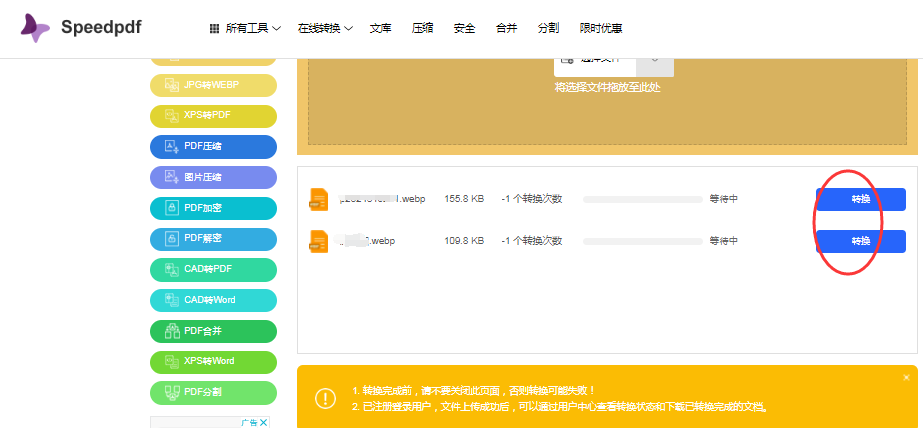Select the CAD转PDF tool button
Screen dimensions: 923x428
coord(213,270)
